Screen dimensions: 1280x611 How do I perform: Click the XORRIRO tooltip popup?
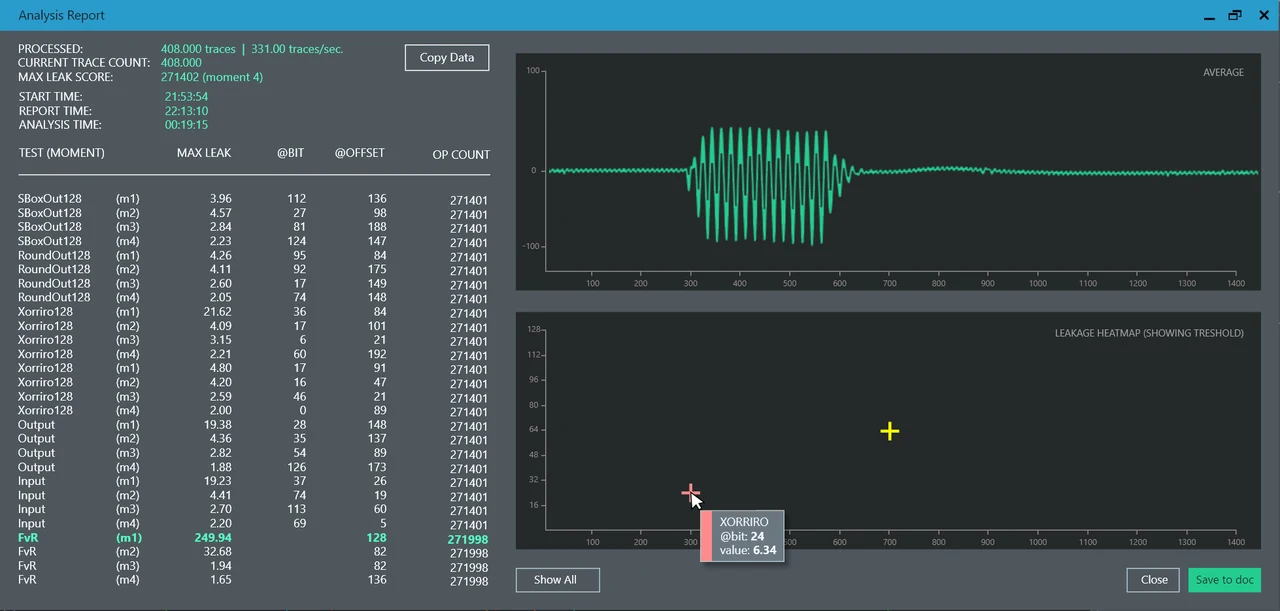click(742, 536)
